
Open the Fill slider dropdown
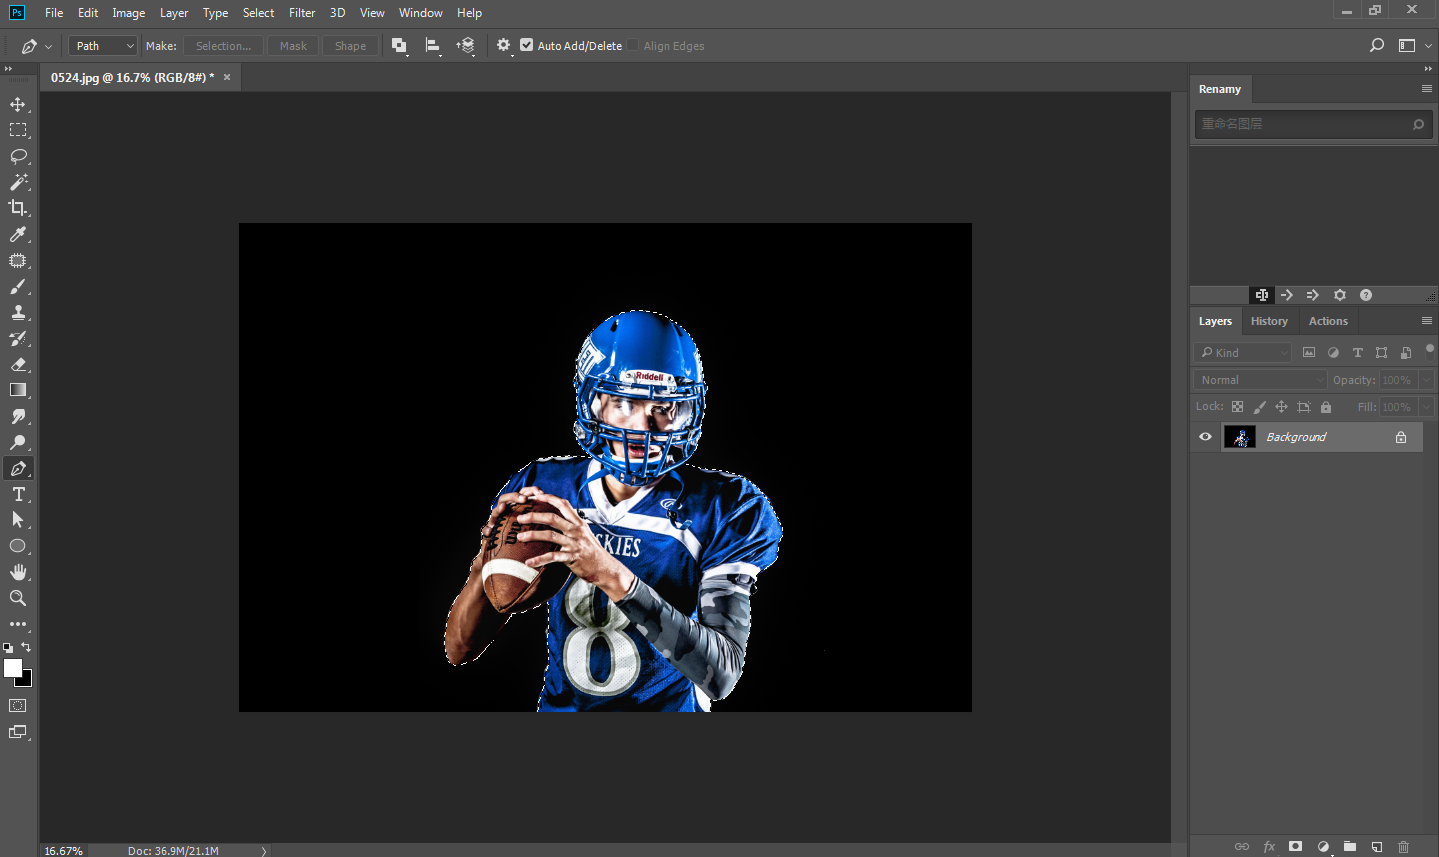pos(1427,407)
